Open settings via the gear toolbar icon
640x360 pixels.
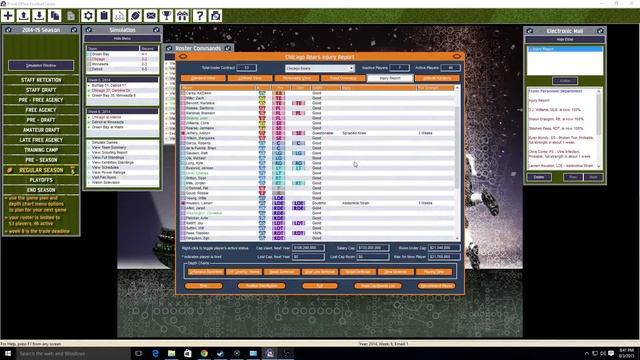pos(88,16)
